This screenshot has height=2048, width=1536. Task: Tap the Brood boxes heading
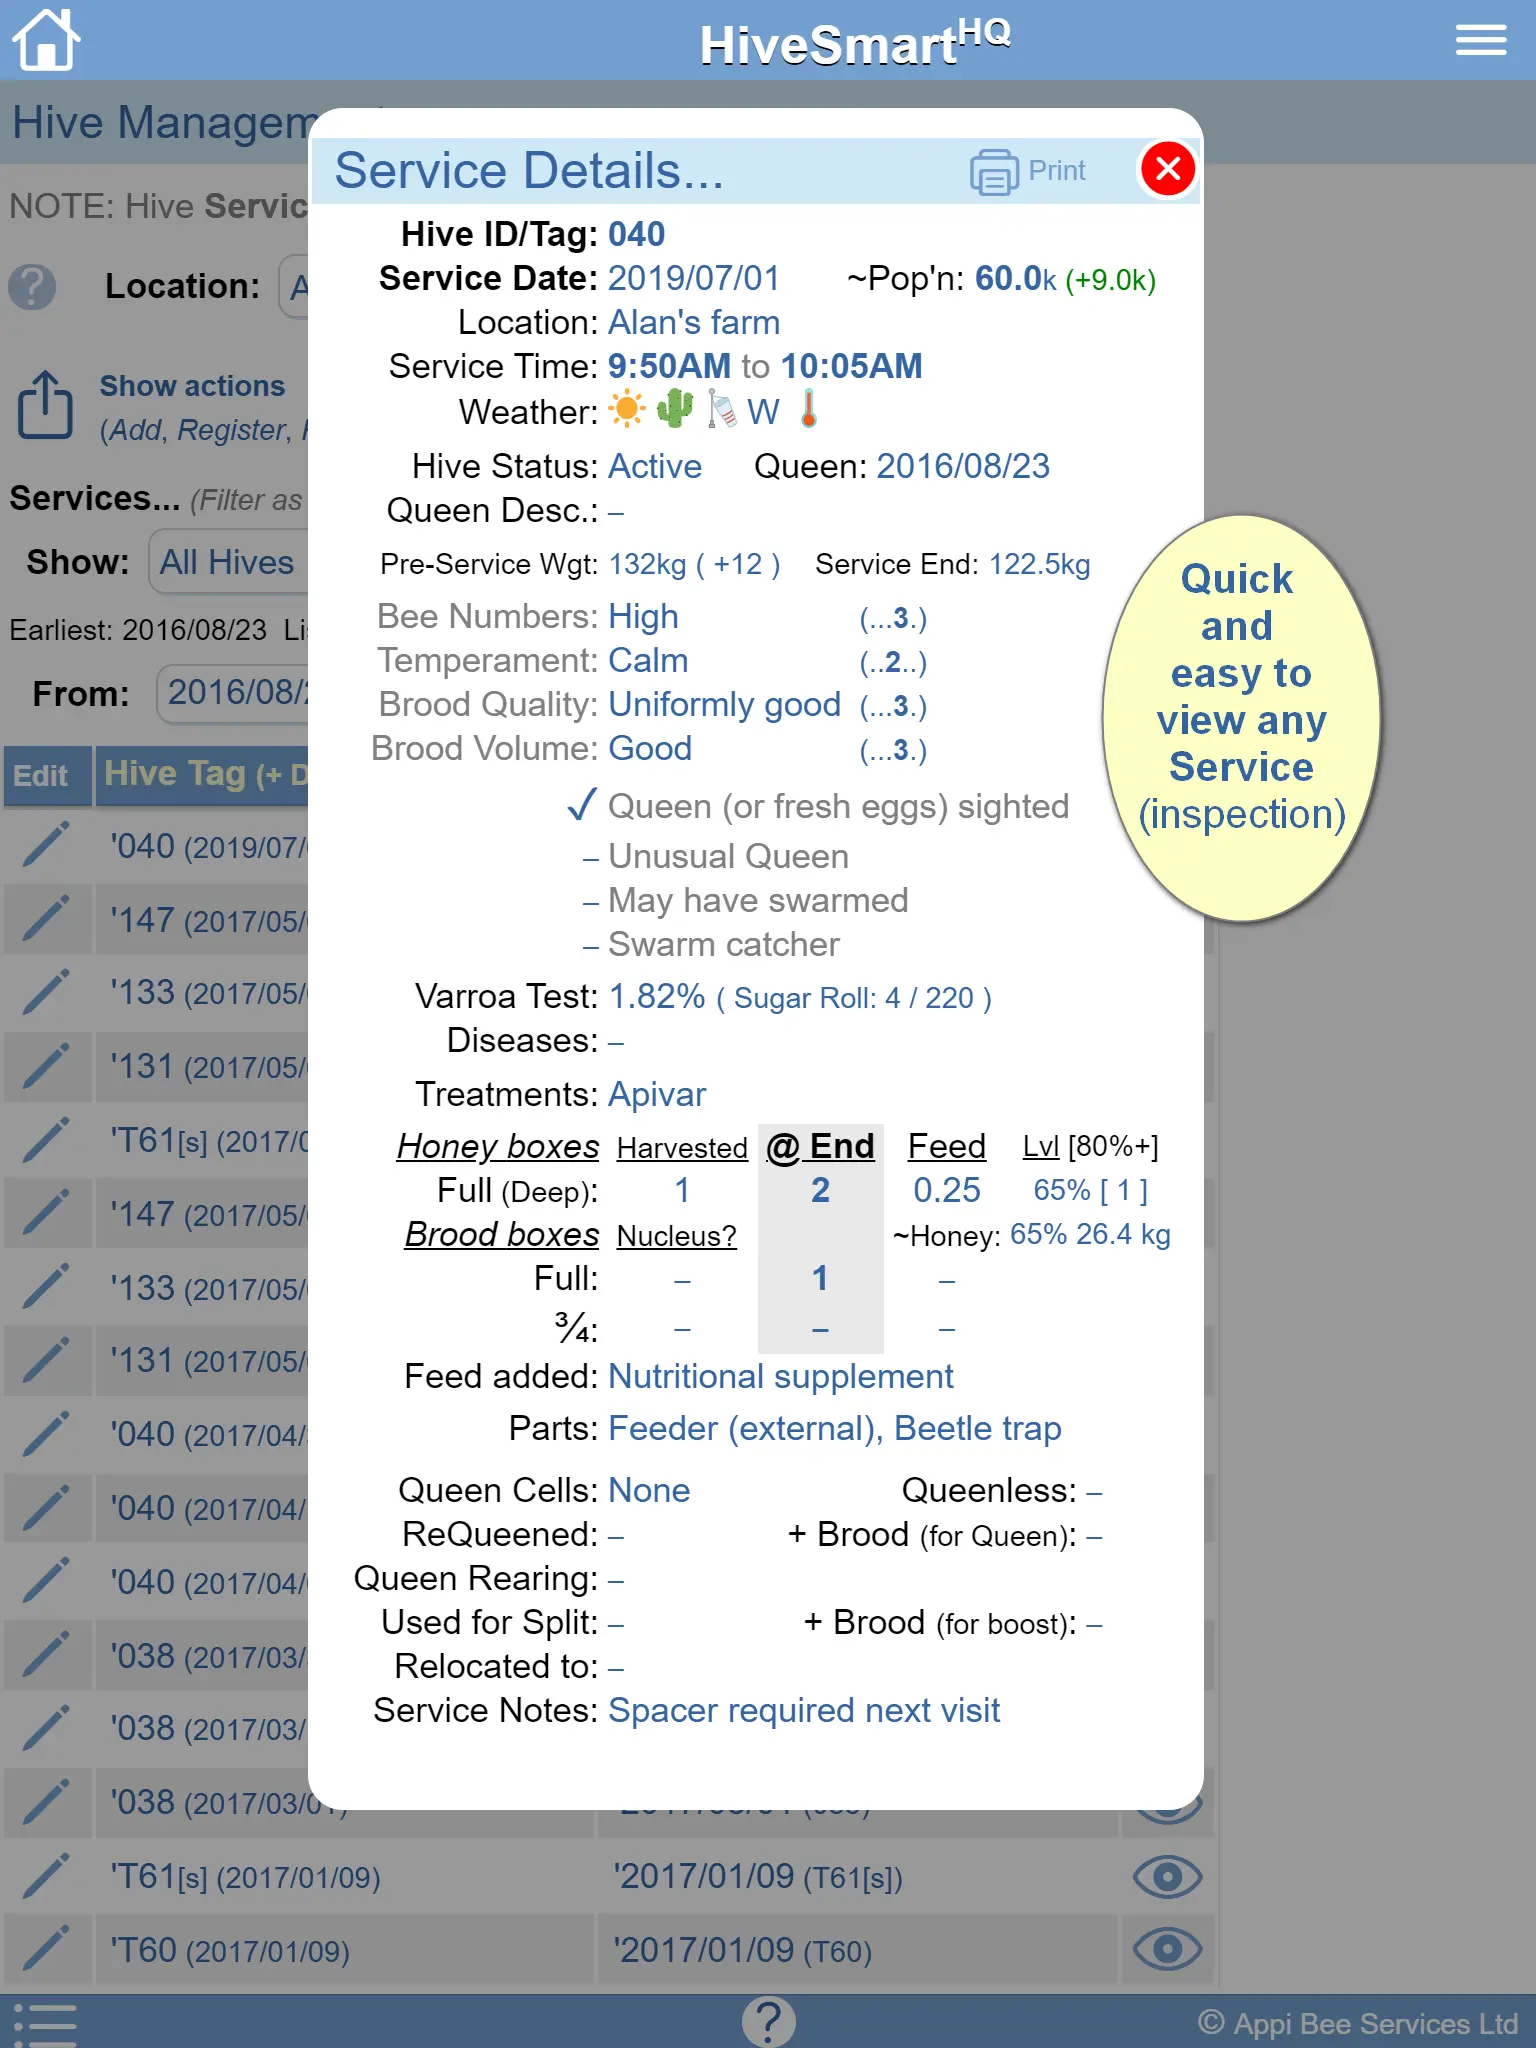(502, 1234)
